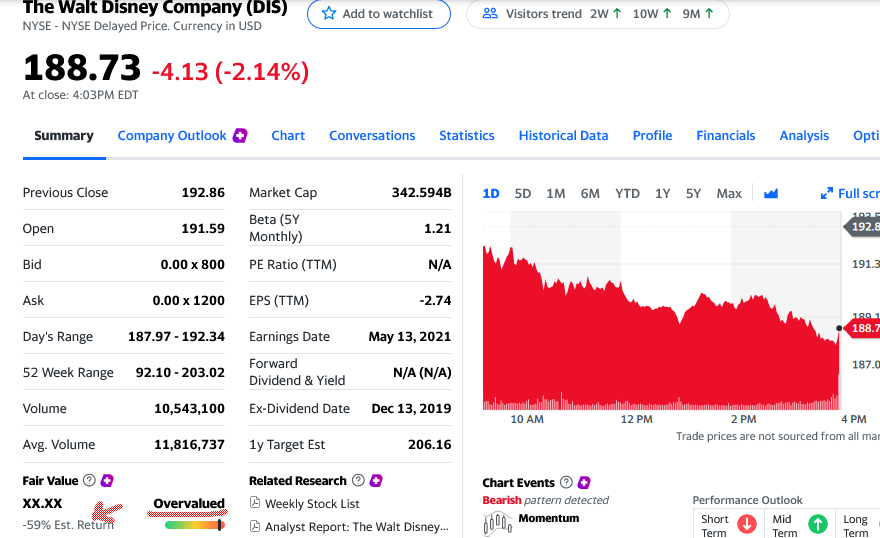Select the 6M chart range

click(x=590, y=194)
